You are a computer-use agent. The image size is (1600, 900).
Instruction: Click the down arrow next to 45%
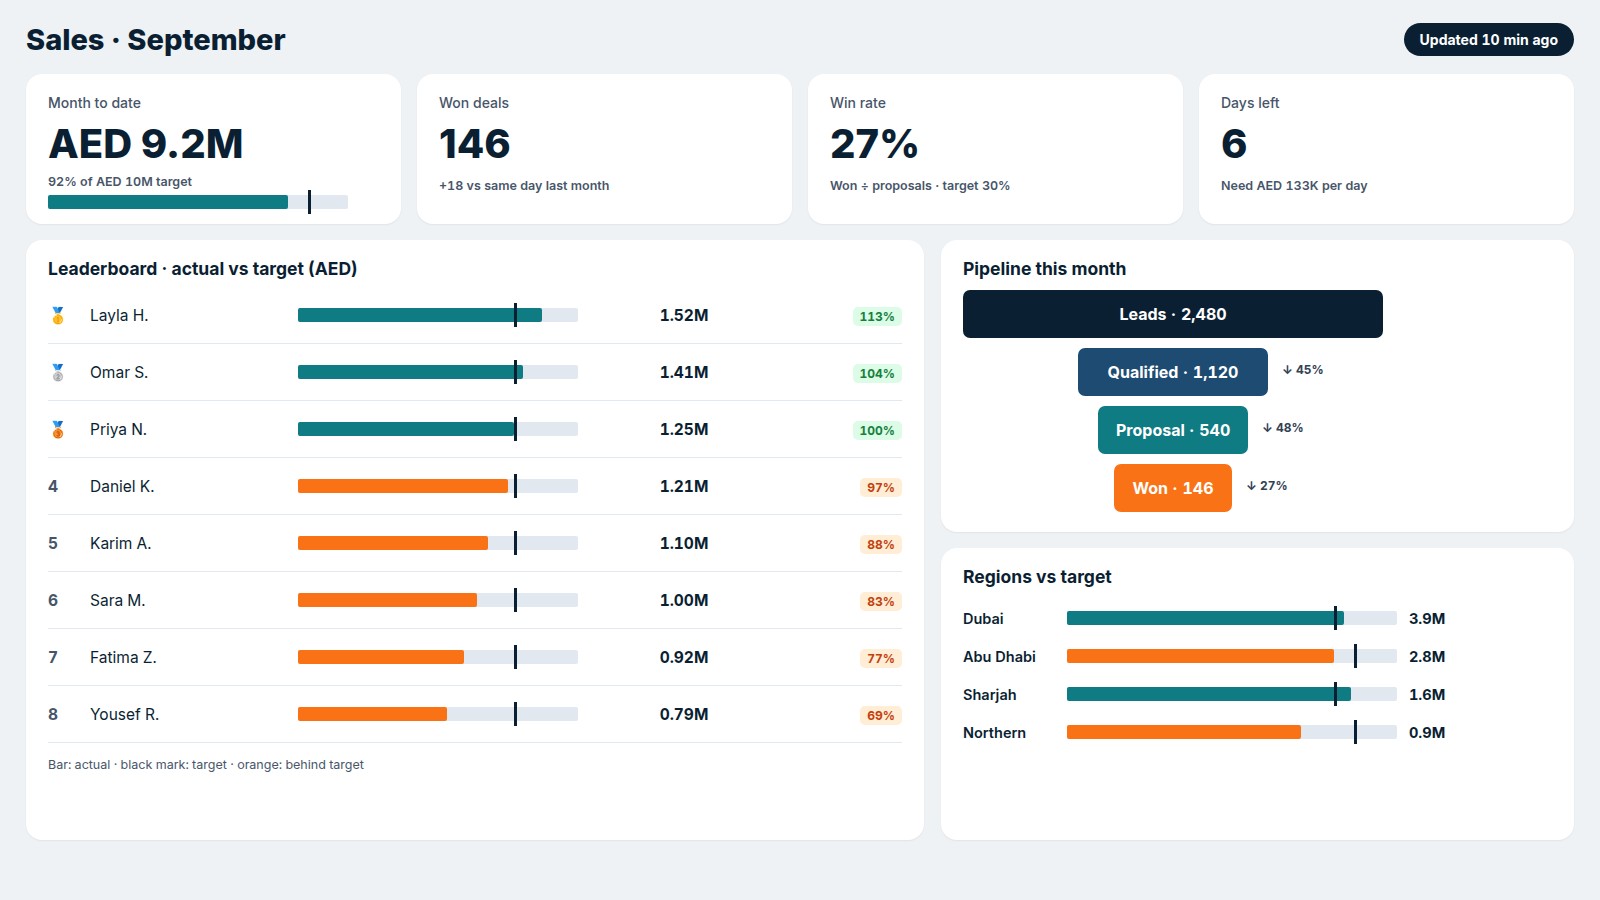[1288, 370]
